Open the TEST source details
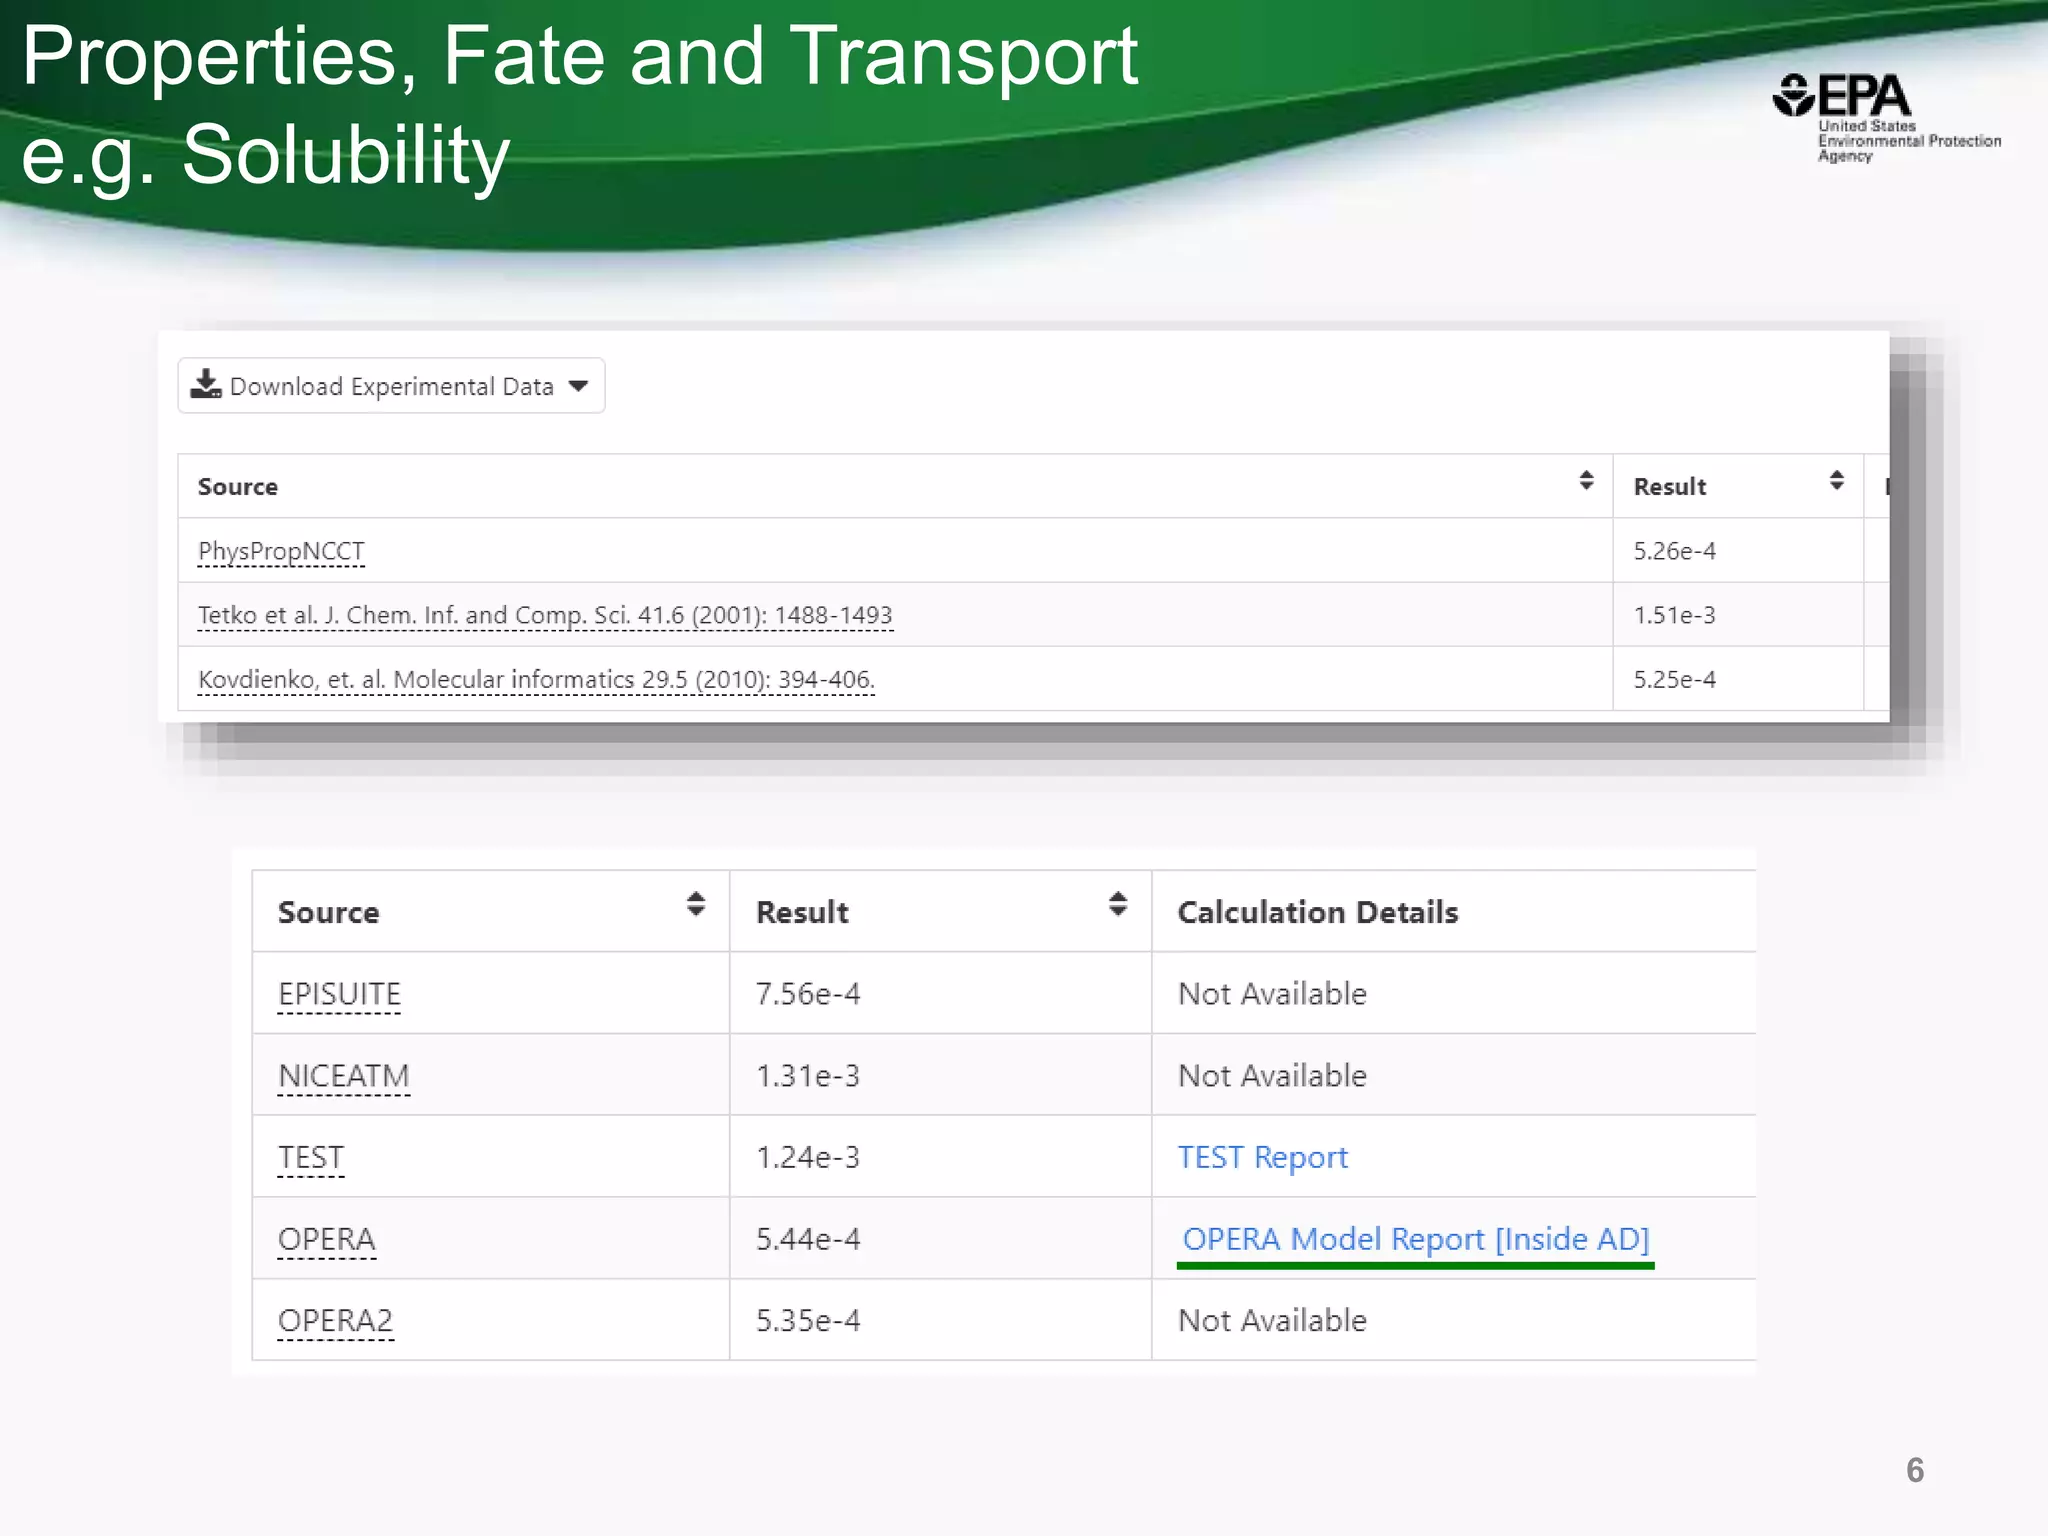Image resolution: width=2048 pixels, height=1536 pixels. (311, 1158)
